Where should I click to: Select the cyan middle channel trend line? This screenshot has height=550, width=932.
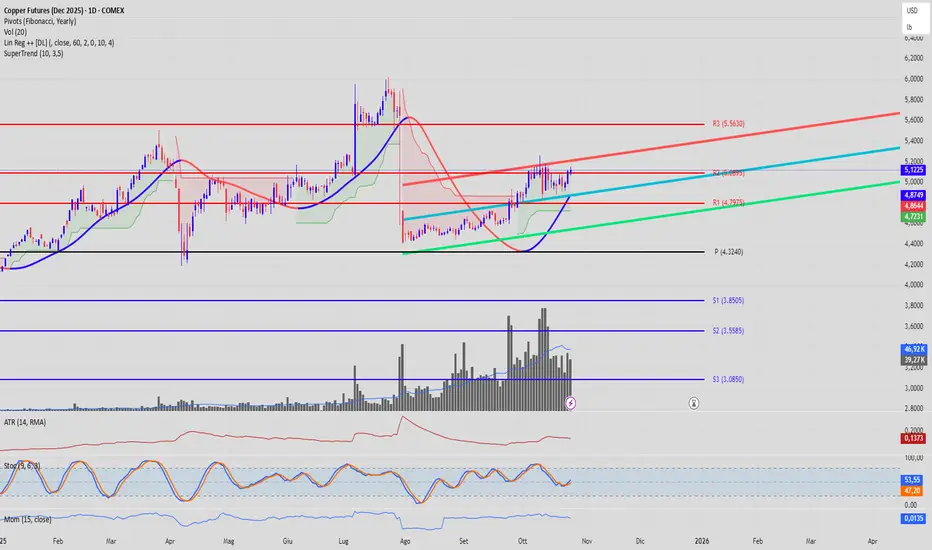[651, 184]
